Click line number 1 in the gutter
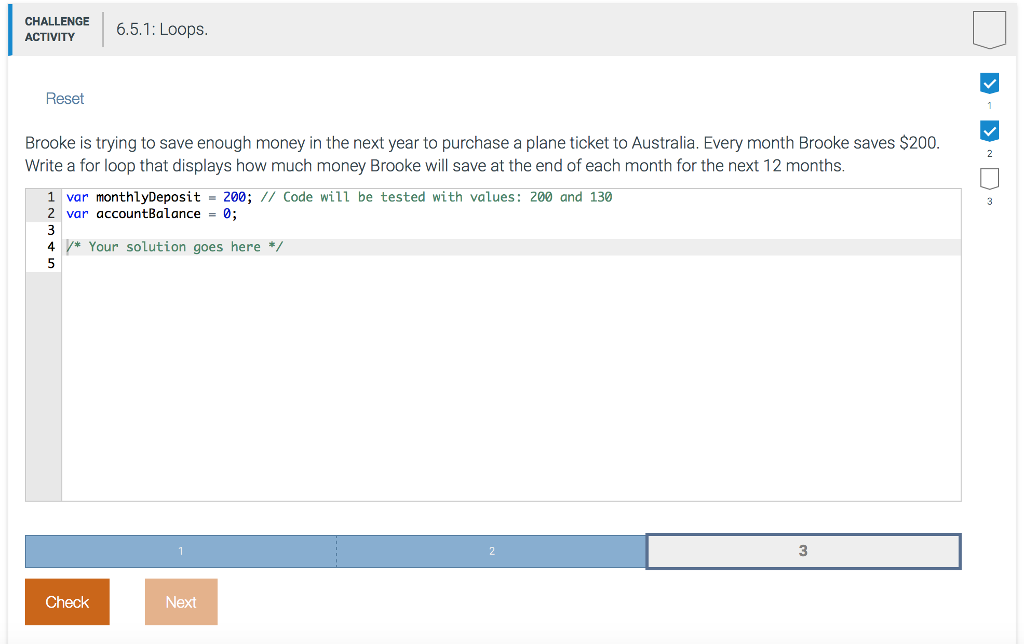This screenshot has width=1024, height=644. click(x=50, y=197)
